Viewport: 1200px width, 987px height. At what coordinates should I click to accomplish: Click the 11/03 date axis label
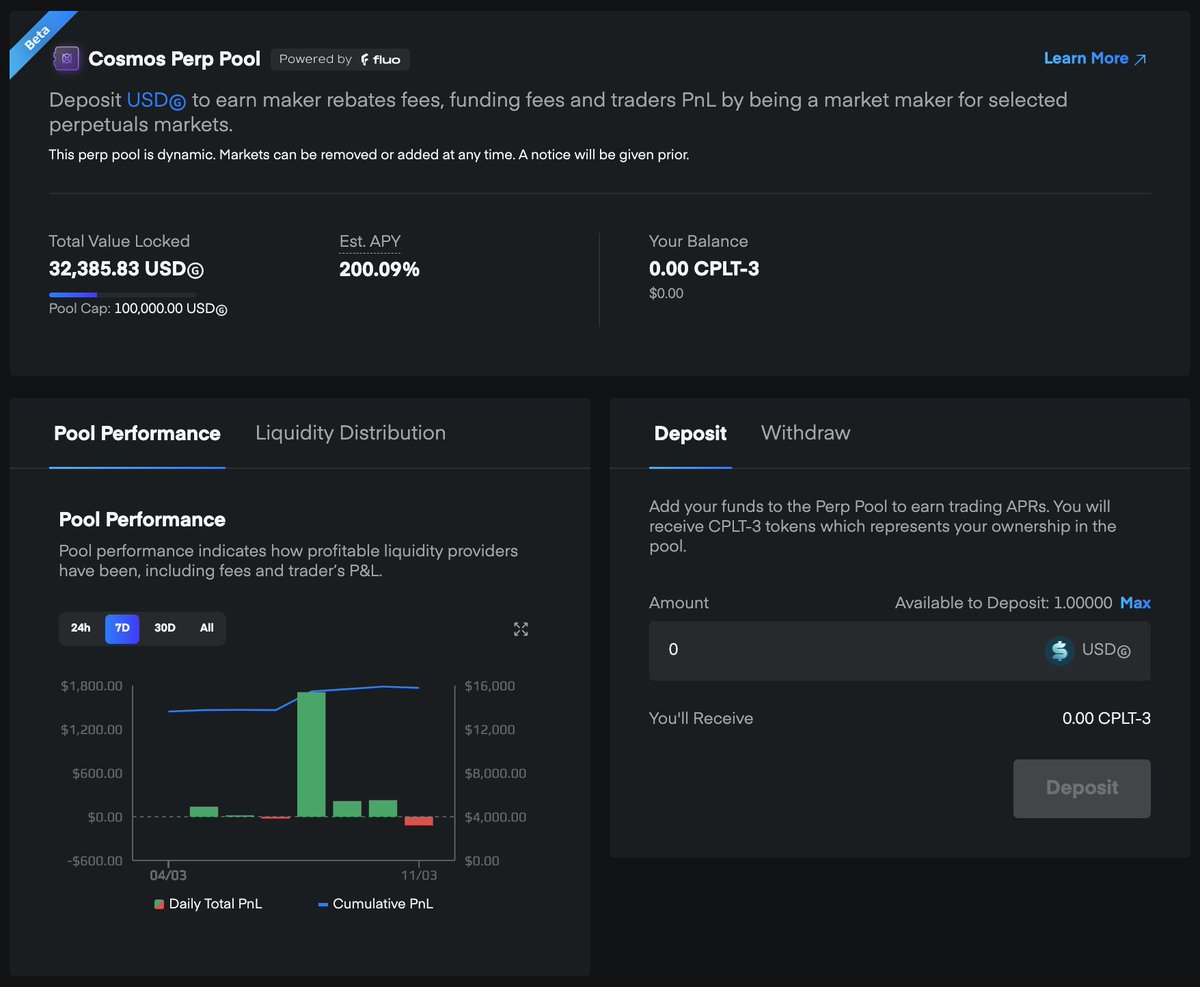(x=418, y=875)
